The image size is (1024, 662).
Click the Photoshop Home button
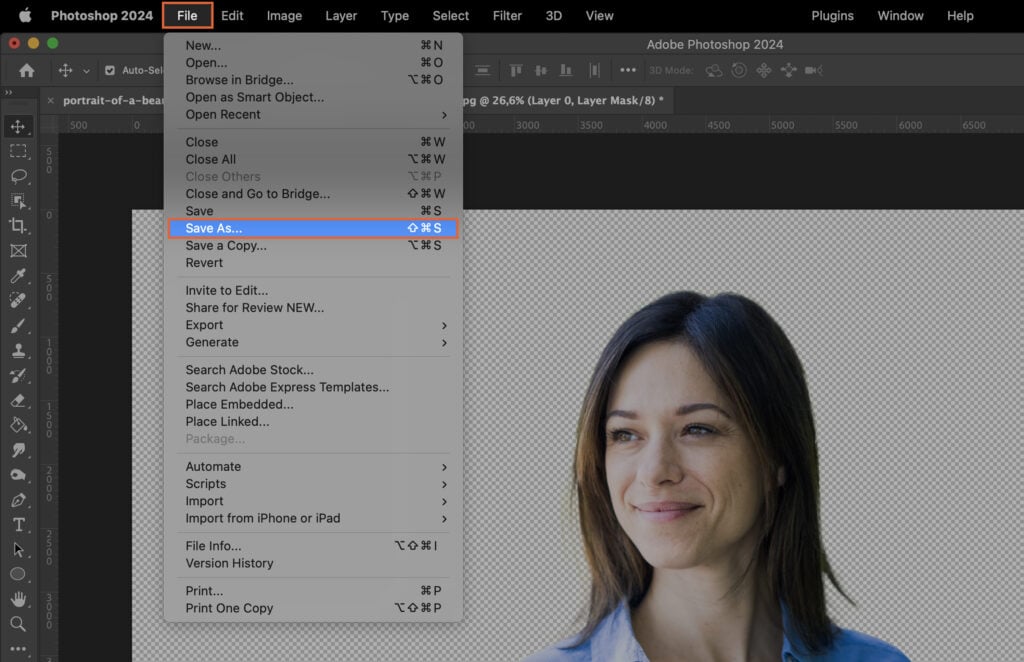tap(26, 70)
